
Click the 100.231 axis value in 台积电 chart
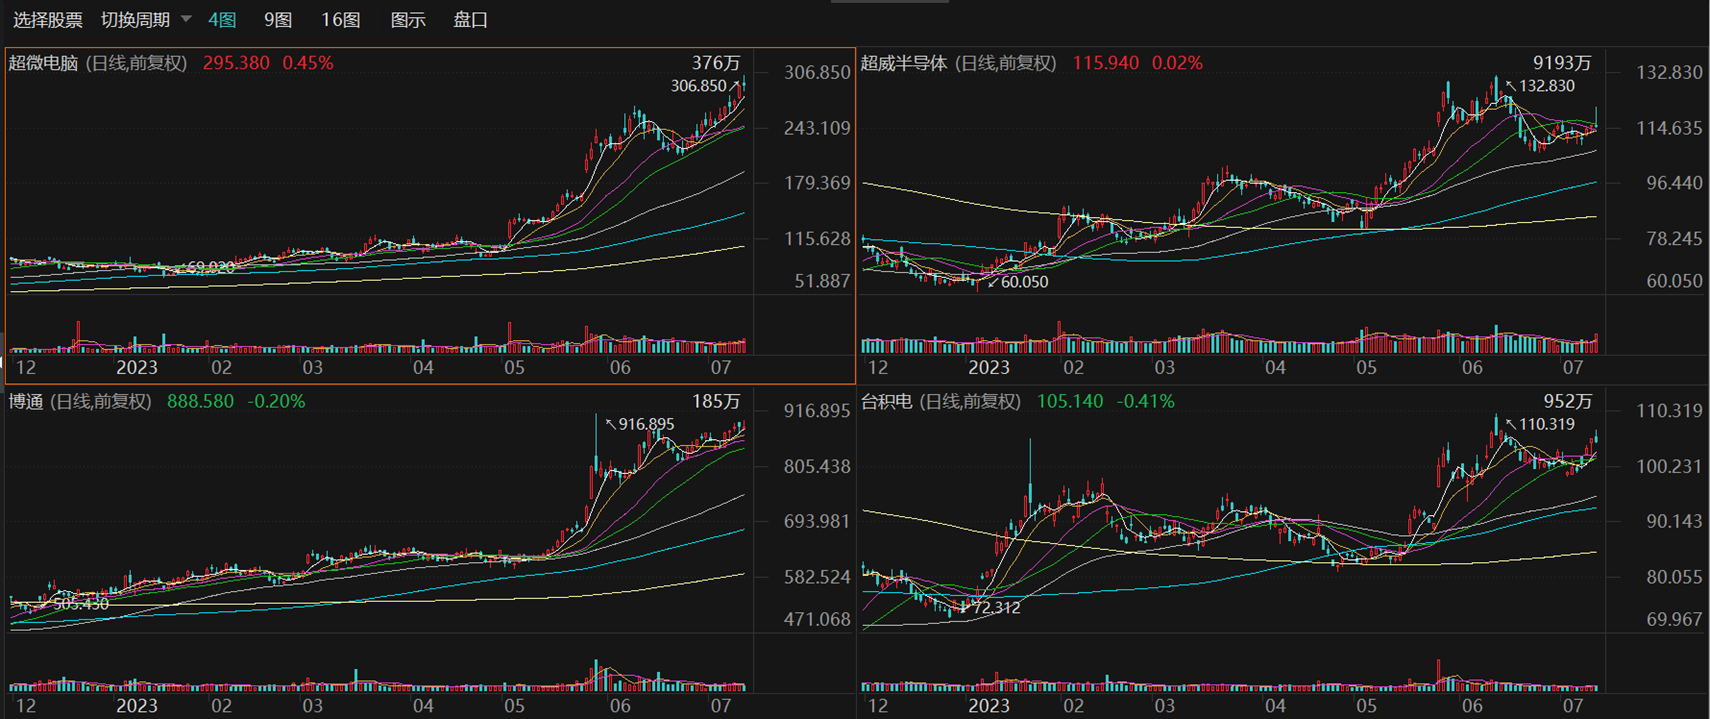(1669, 466)
